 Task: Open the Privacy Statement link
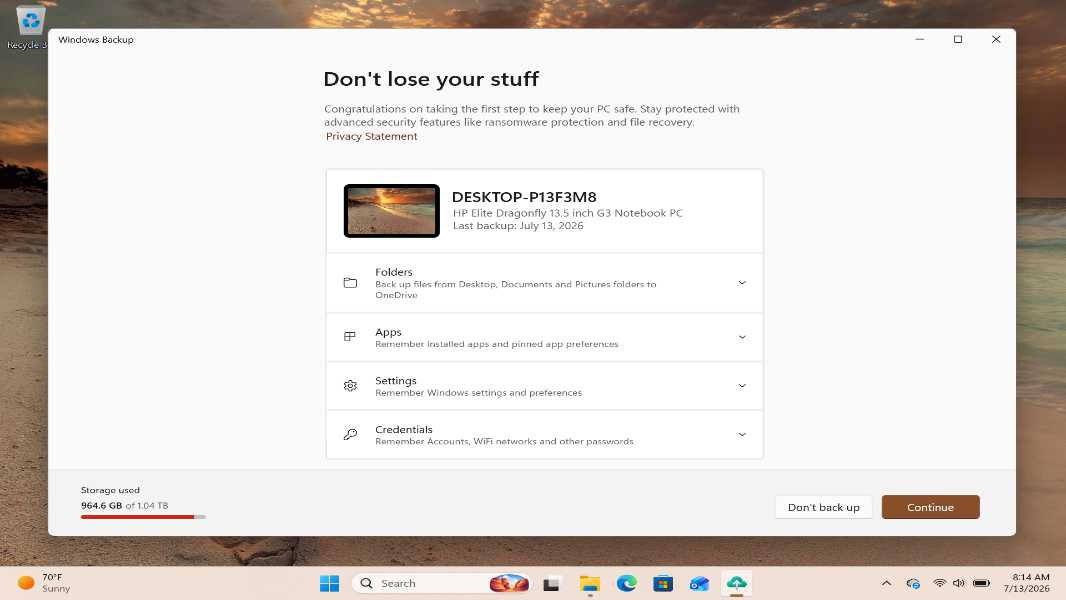click(x=371, y=136)
